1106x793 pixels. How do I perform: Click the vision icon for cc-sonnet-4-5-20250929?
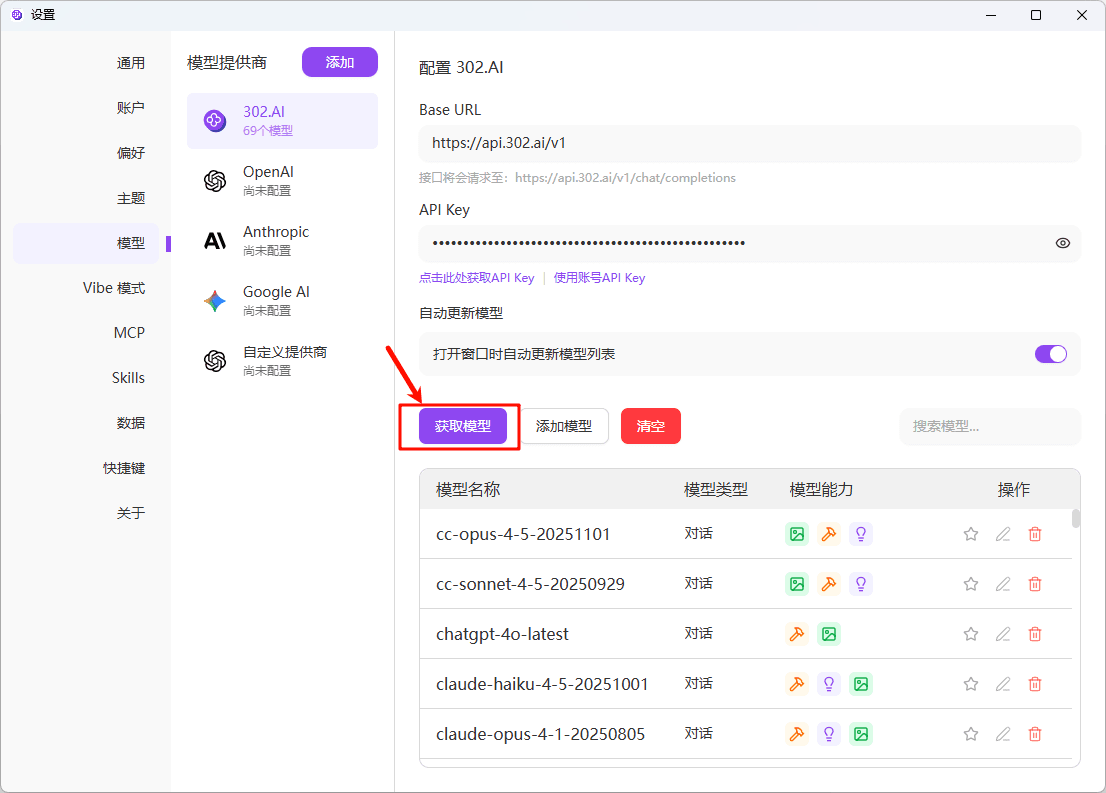point(797,584)
